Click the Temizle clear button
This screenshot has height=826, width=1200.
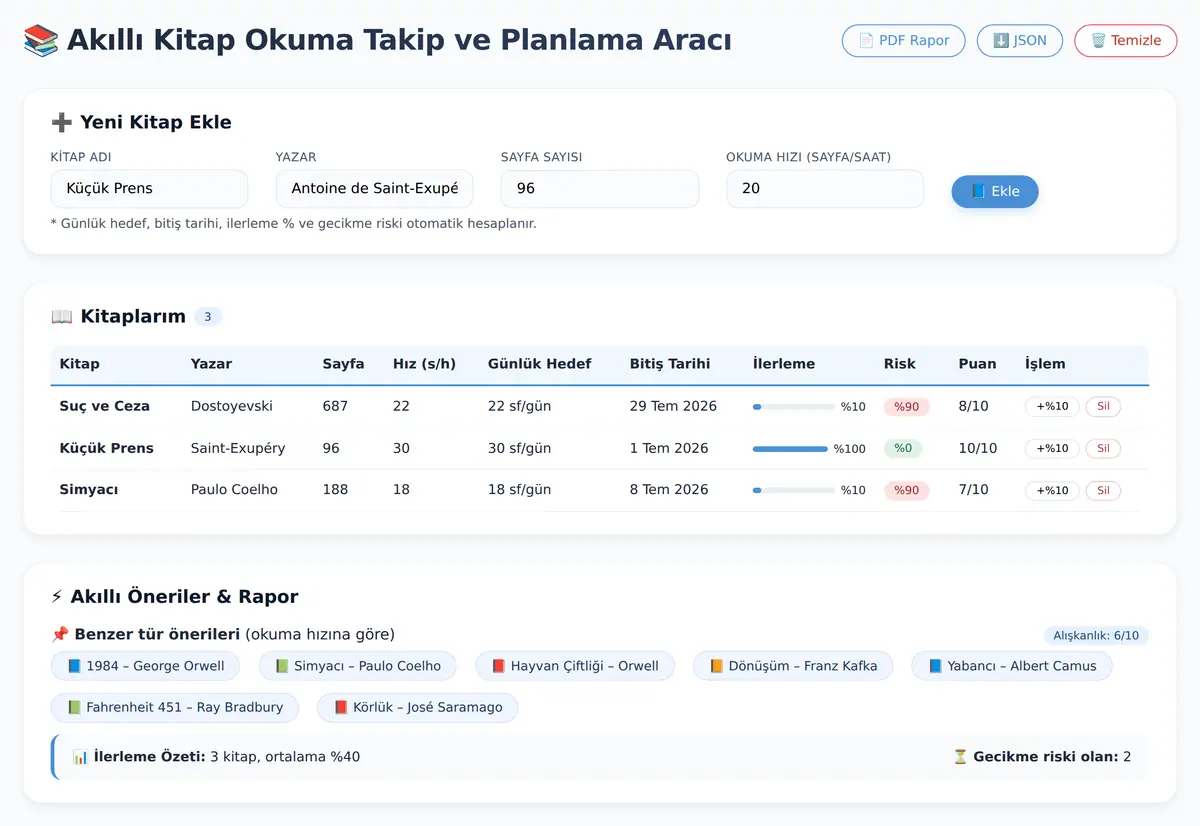[1125, 41]
